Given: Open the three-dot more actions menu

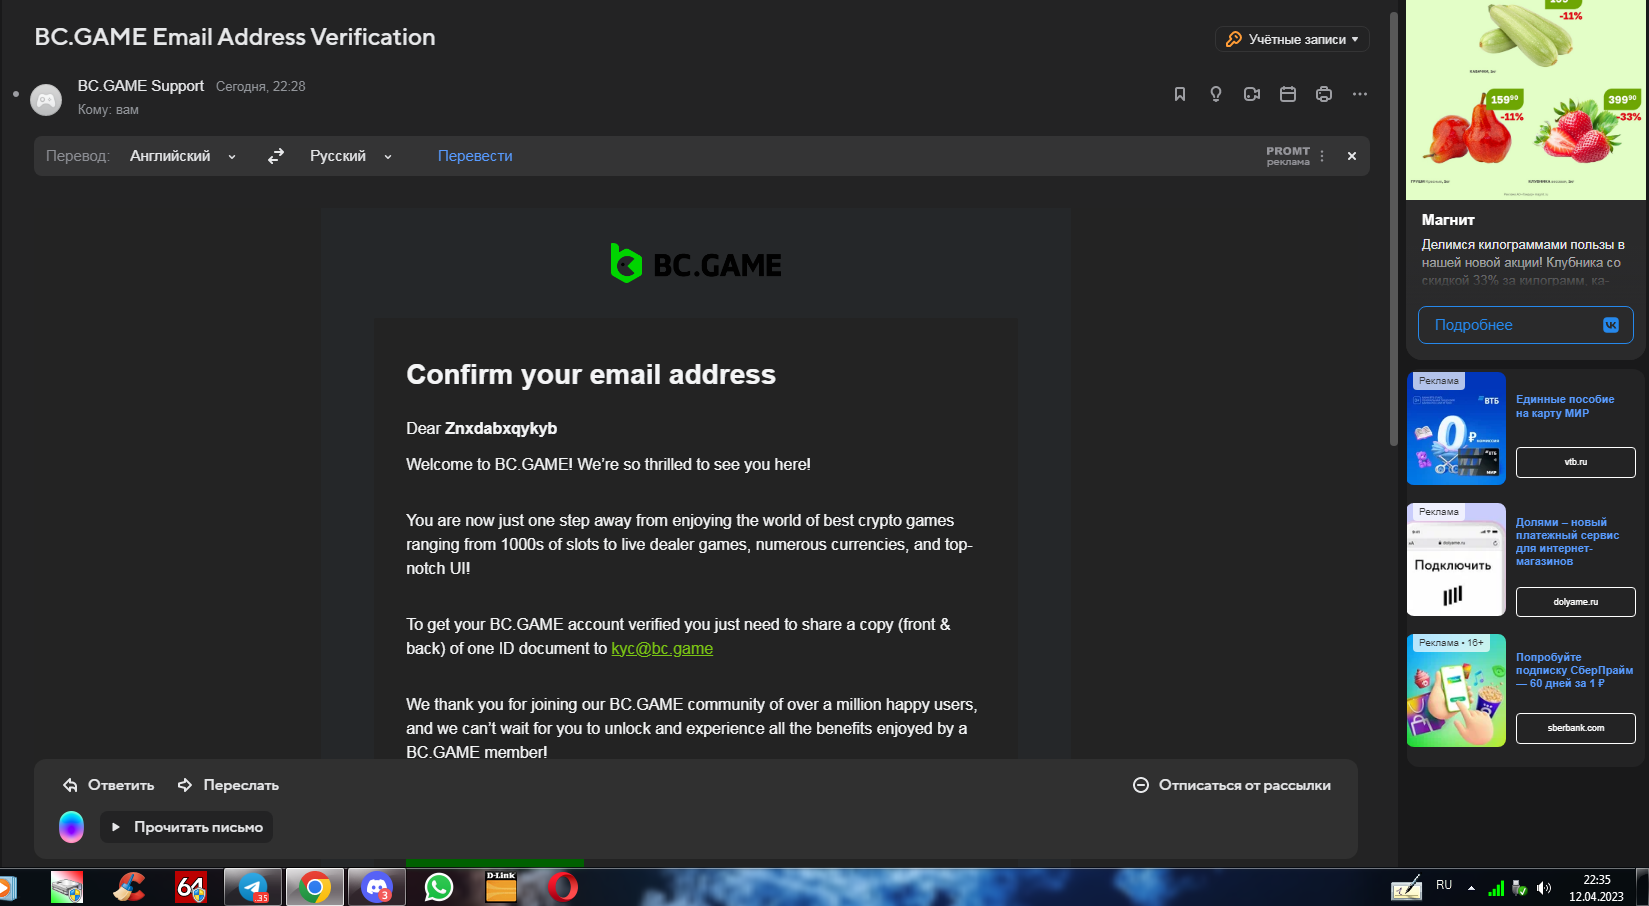Looking at the screenshot, I should point(1360,94).
